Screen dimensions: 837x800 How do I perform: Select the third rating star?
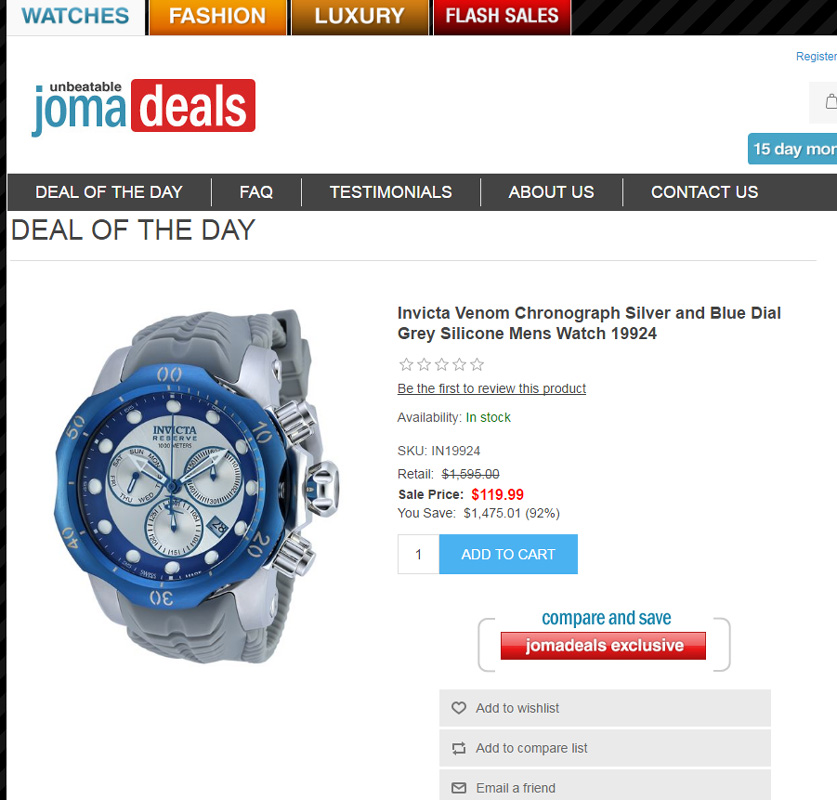click(x=441, y=365)
